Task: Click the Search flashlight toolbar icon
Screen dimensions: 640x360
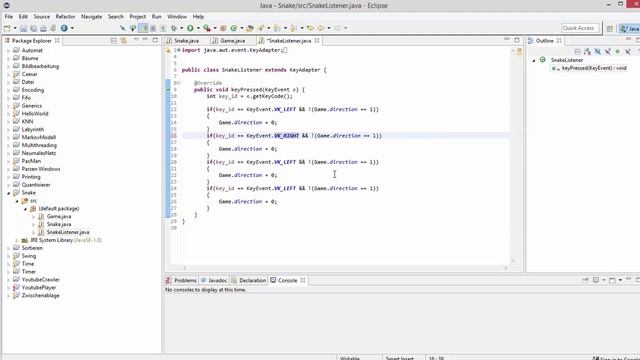Action: click(x=261, y=28)
